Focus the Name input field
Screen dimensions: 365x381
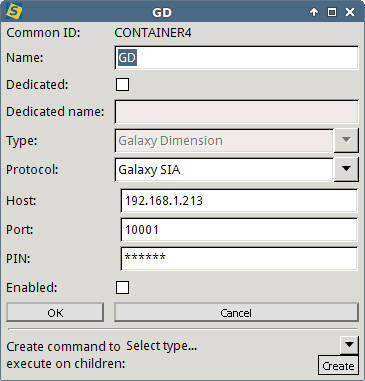(x=237, y=58)
